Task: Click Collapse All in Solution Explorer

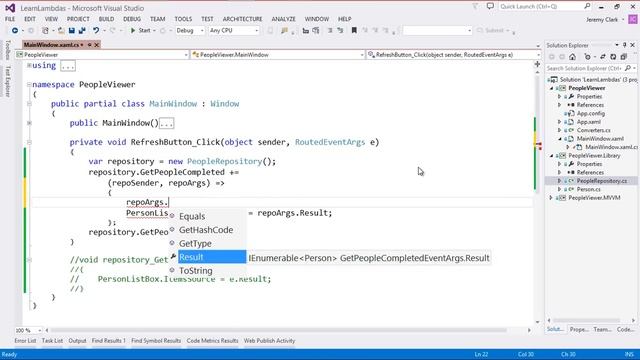Action: pyautogui.click(x=623, y=57)
